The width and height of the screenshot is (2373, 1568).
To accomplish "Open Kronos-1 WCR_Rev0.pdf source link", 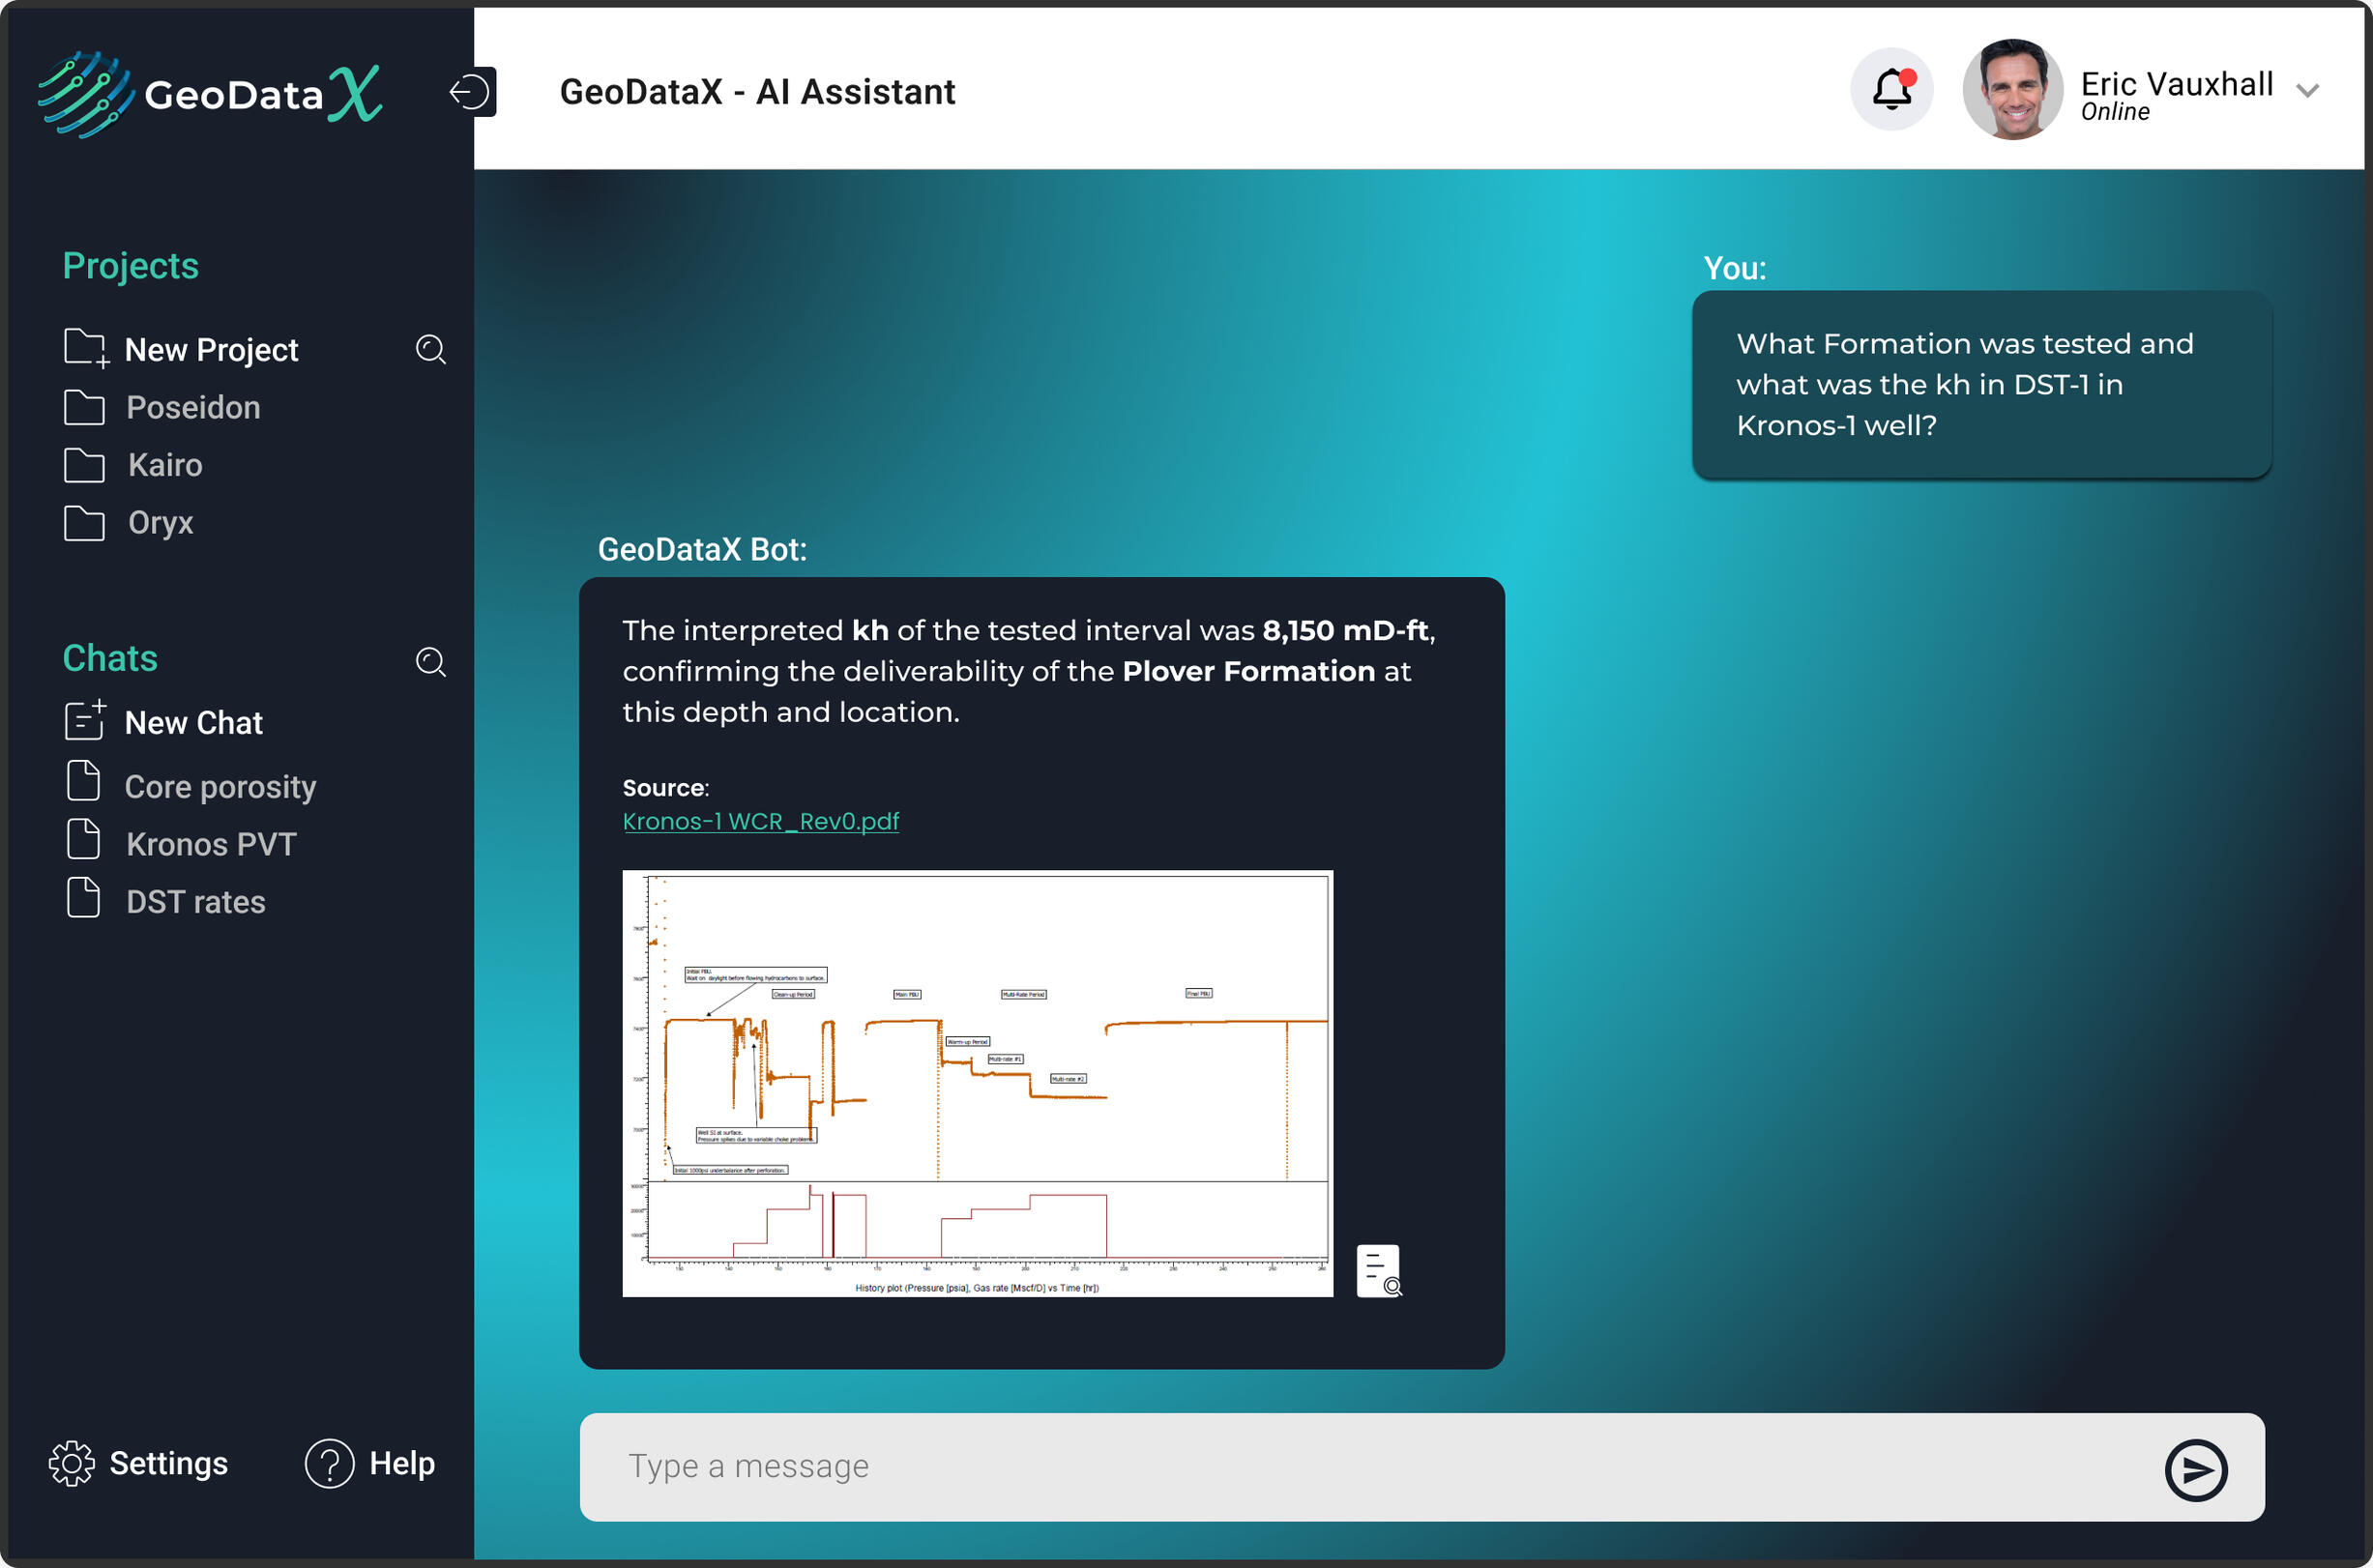I will 760,821.
